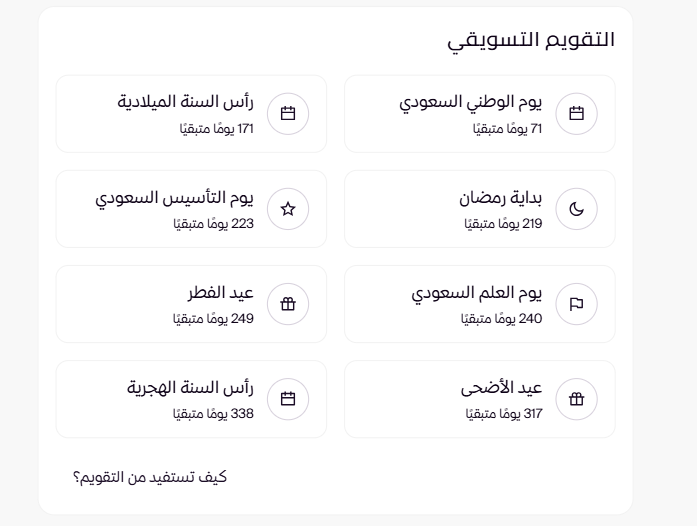
Task: Click the star icon for يوم التأسيس السعودي
Action: pos(288,209)
